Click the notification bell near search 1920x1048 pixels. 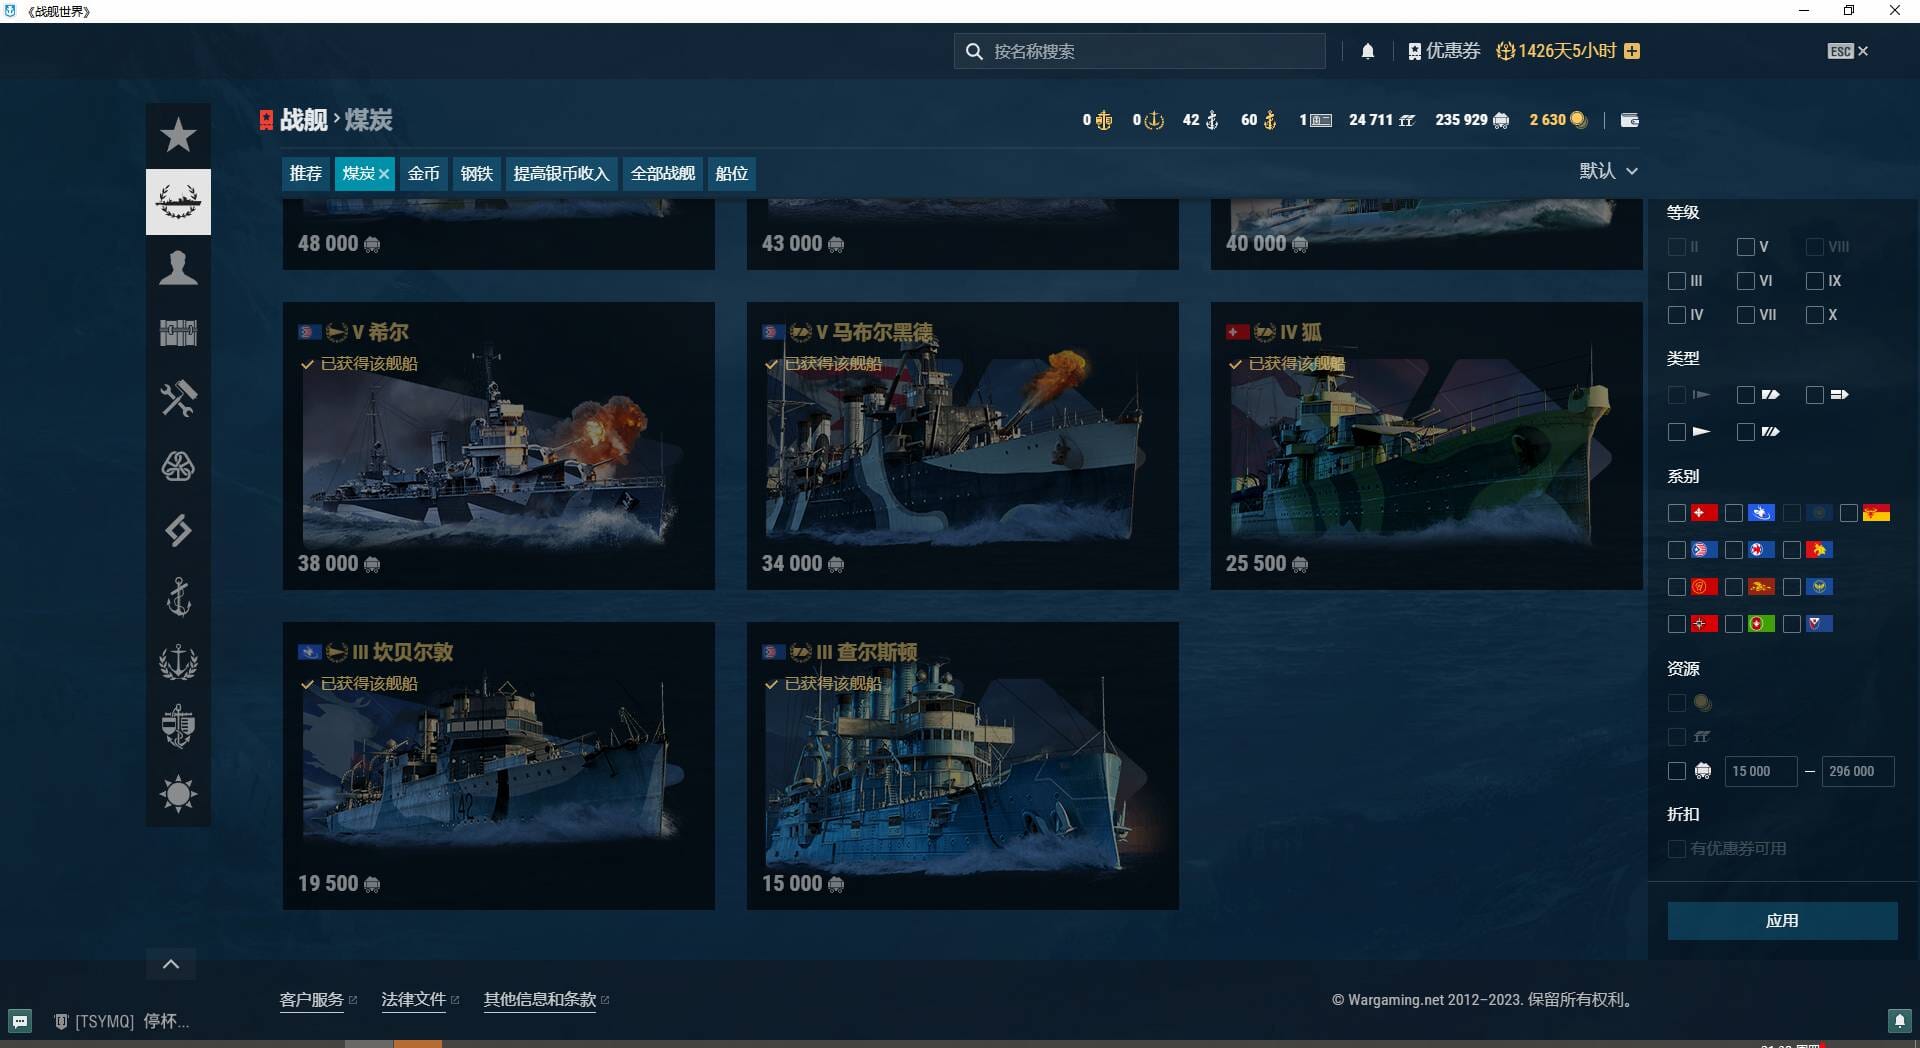1367,51
